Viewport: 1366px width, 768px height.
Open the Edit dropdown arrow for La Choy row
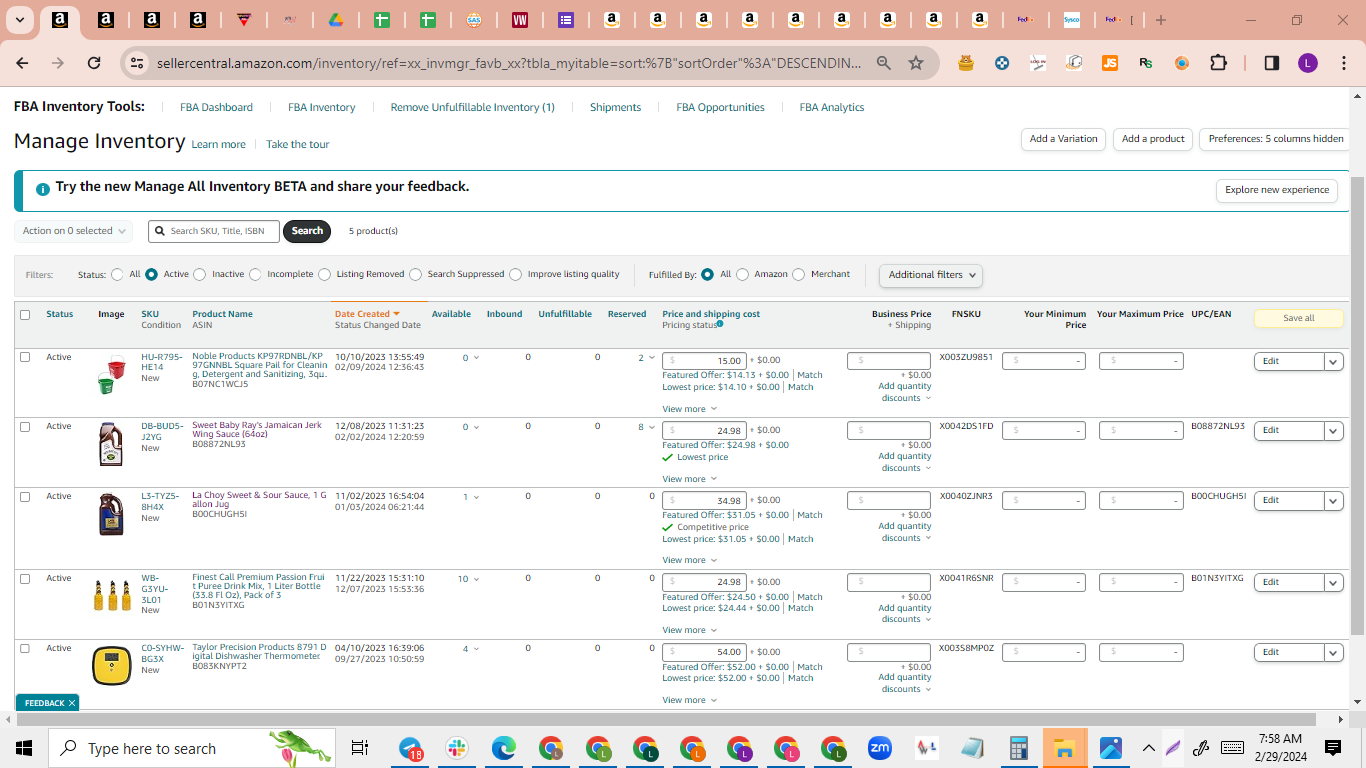[x=1333, y=501]
